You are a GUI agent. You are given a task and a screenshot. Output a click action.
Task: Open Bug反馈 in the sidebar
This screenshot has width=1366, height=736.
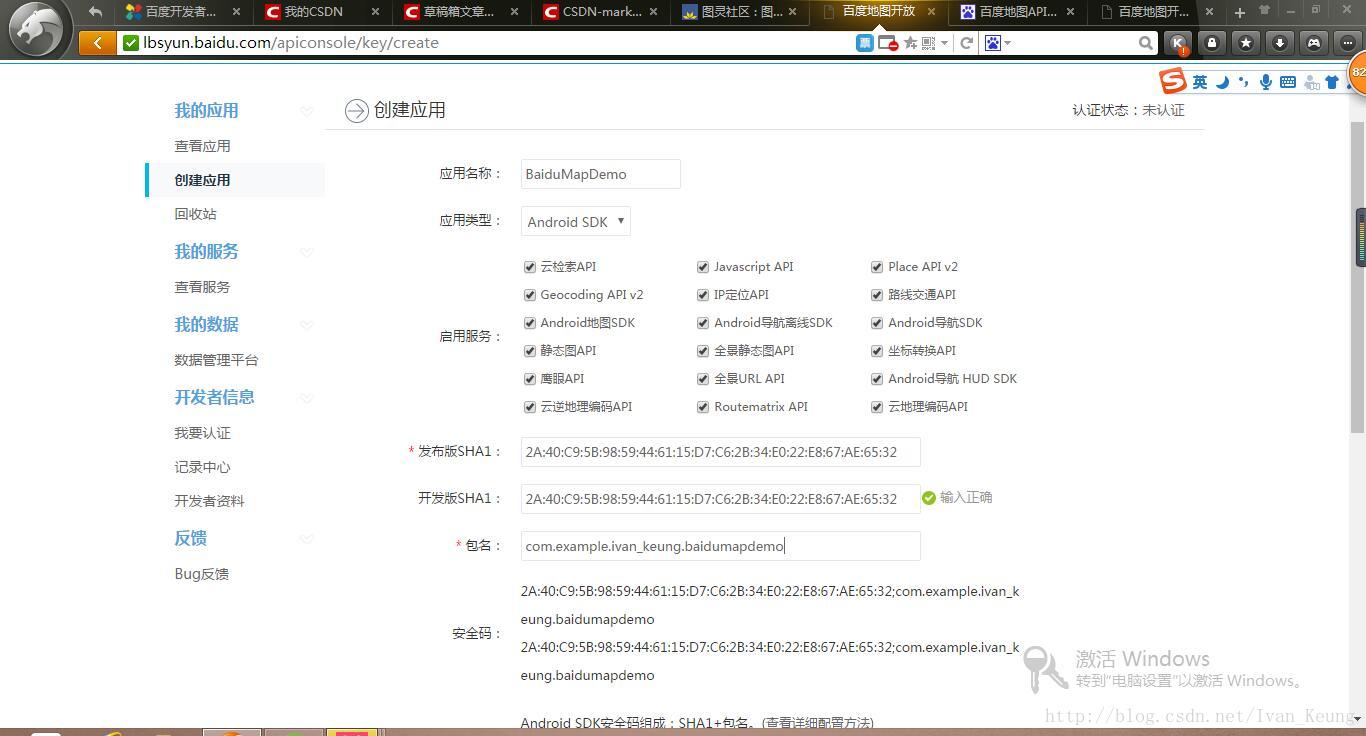point(201,574)
